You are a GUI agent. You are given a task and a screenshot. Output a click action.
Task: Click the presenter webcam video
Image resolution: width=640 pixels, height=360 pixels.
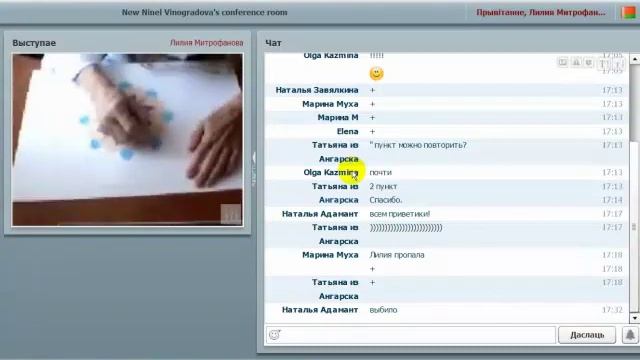pos(127,140)
